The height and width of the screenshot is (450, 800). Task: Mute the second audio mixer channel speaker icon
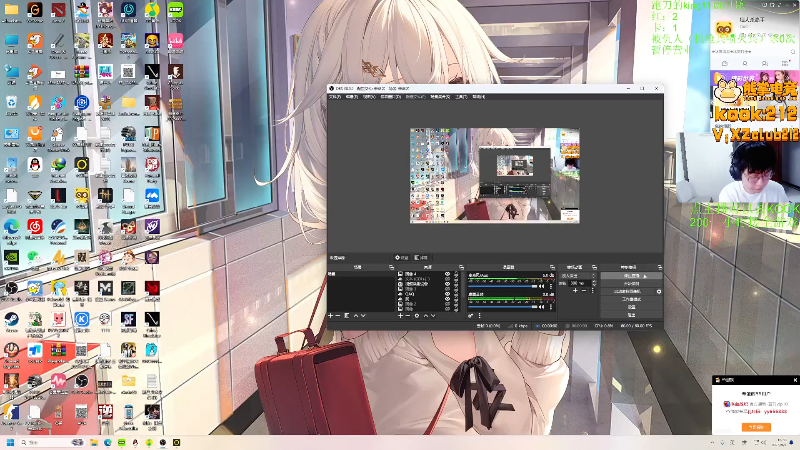click(x=541, y=307)
